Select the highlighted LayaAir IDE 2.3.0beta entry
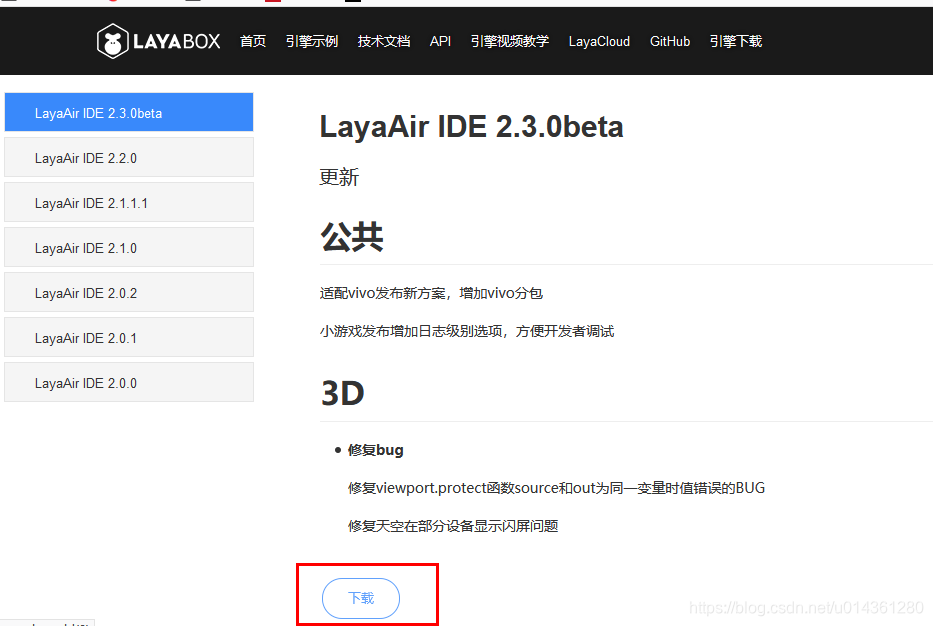 [128, 112]
